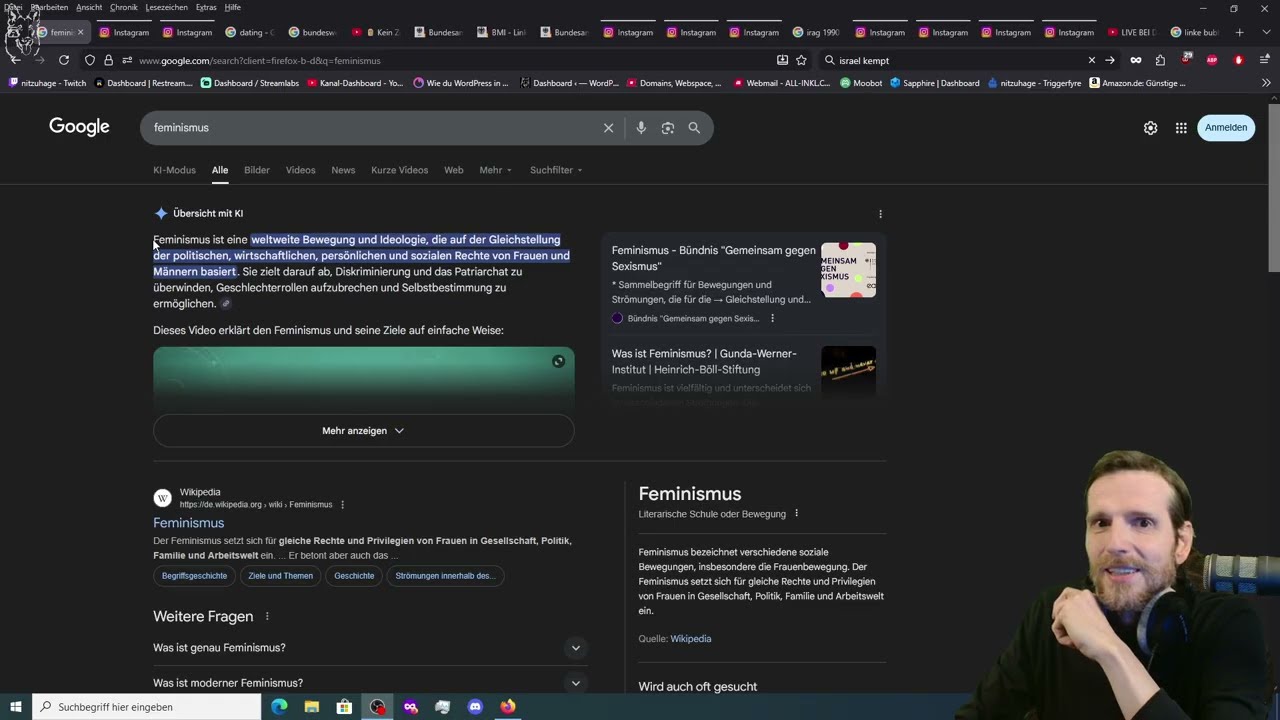Open the Feminismus Wikipedia result link

click(188, 523)
